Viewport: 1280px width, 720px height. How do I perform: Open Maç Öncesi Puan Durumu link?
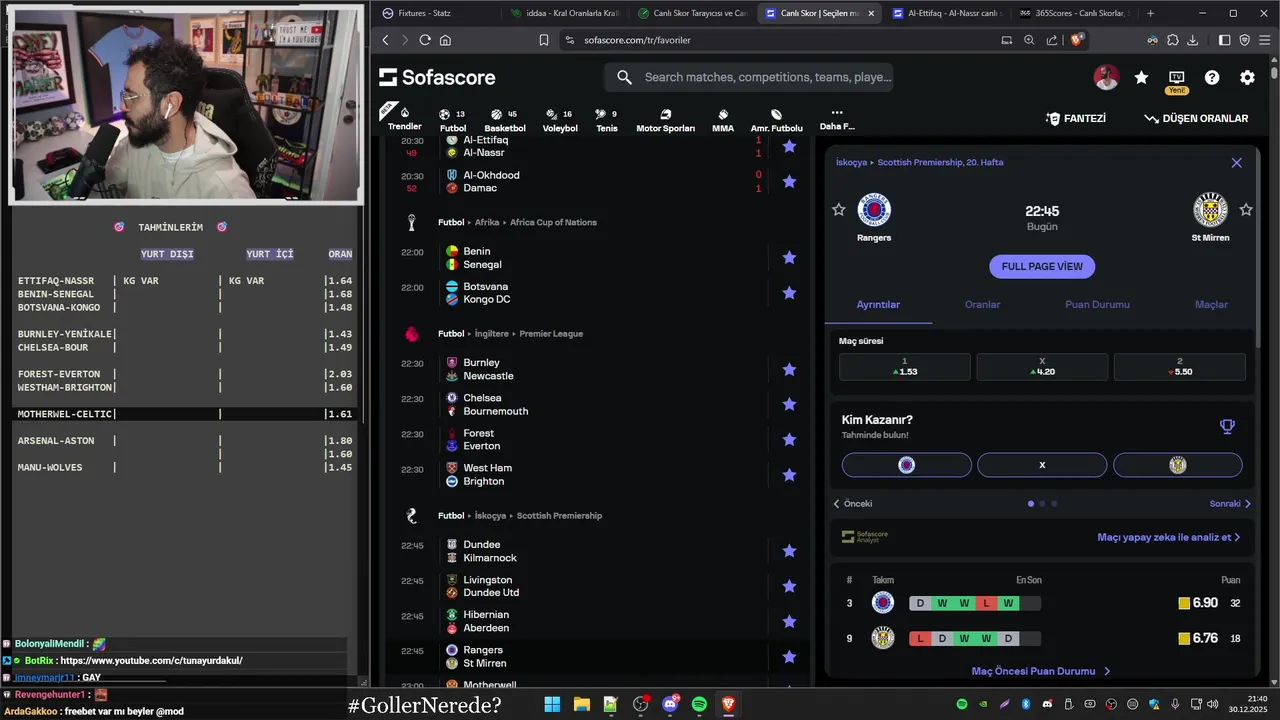click(x=1041, y=671)
